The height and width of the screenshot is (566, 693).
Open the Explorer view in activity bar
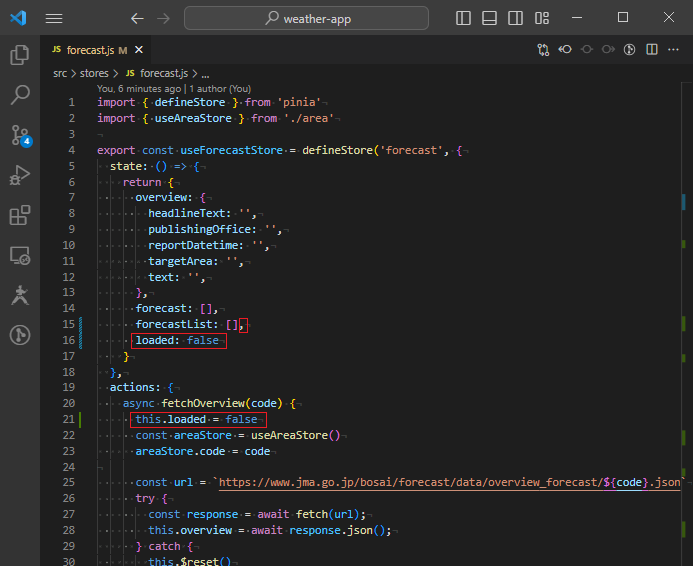pyautogui.click(x=20, y=55)
